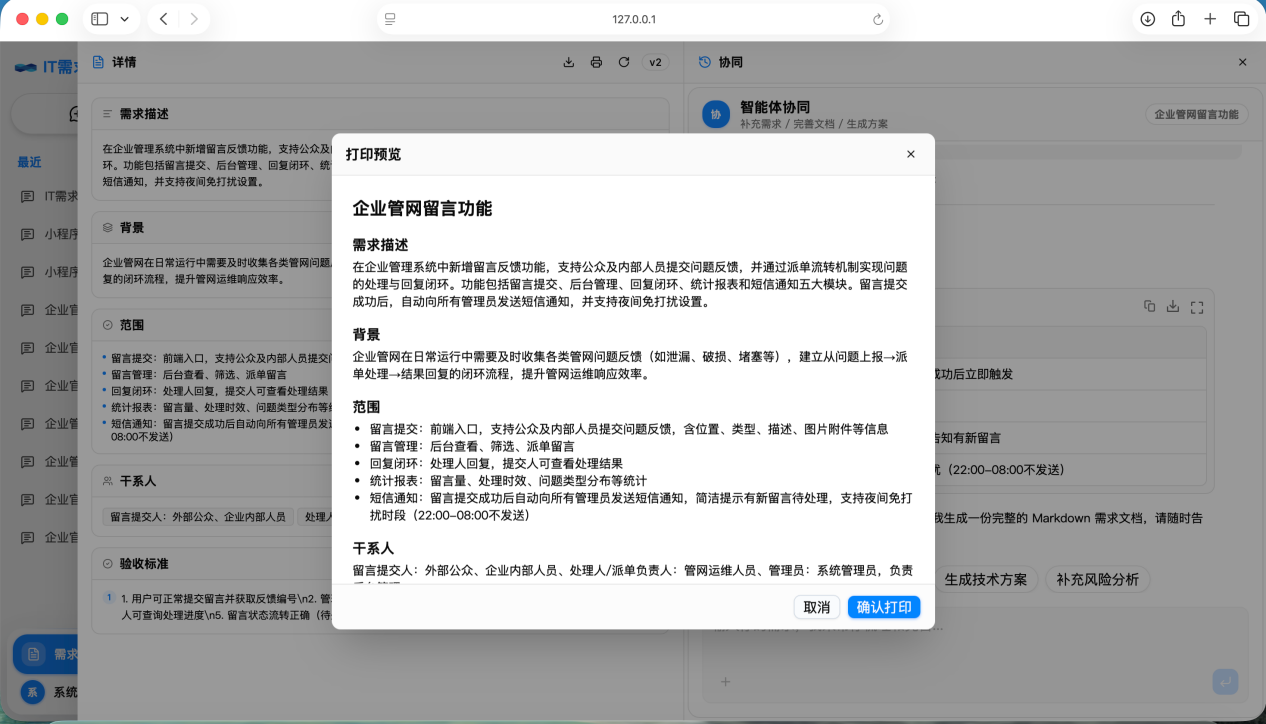The image size is (1266, 724).
Task: Click the Safari downloads icon
Action: coord(1148,19)
